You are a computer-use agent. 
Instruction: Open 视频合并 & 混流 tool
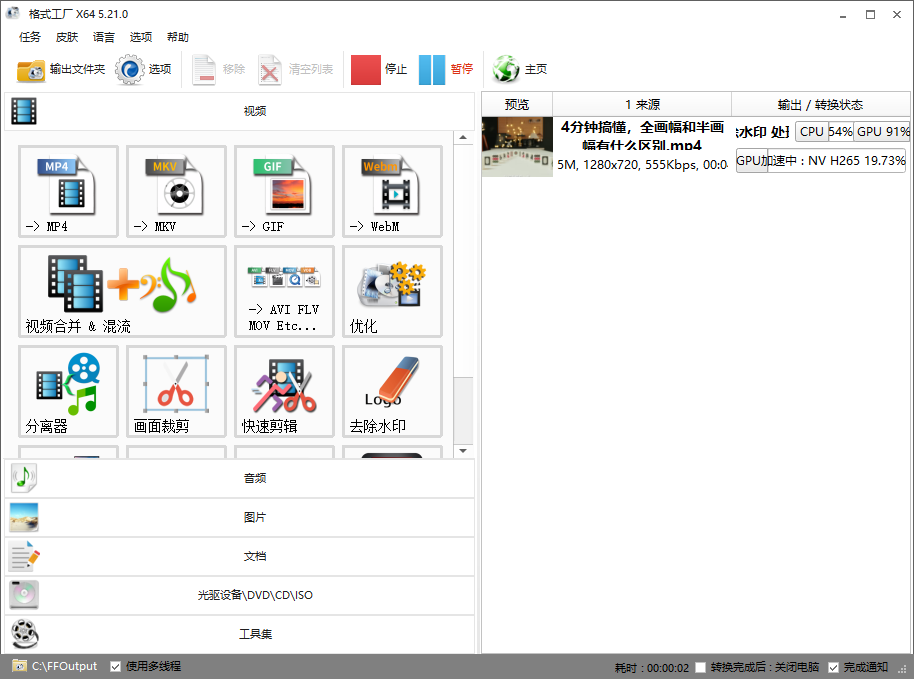pos(122,291)
